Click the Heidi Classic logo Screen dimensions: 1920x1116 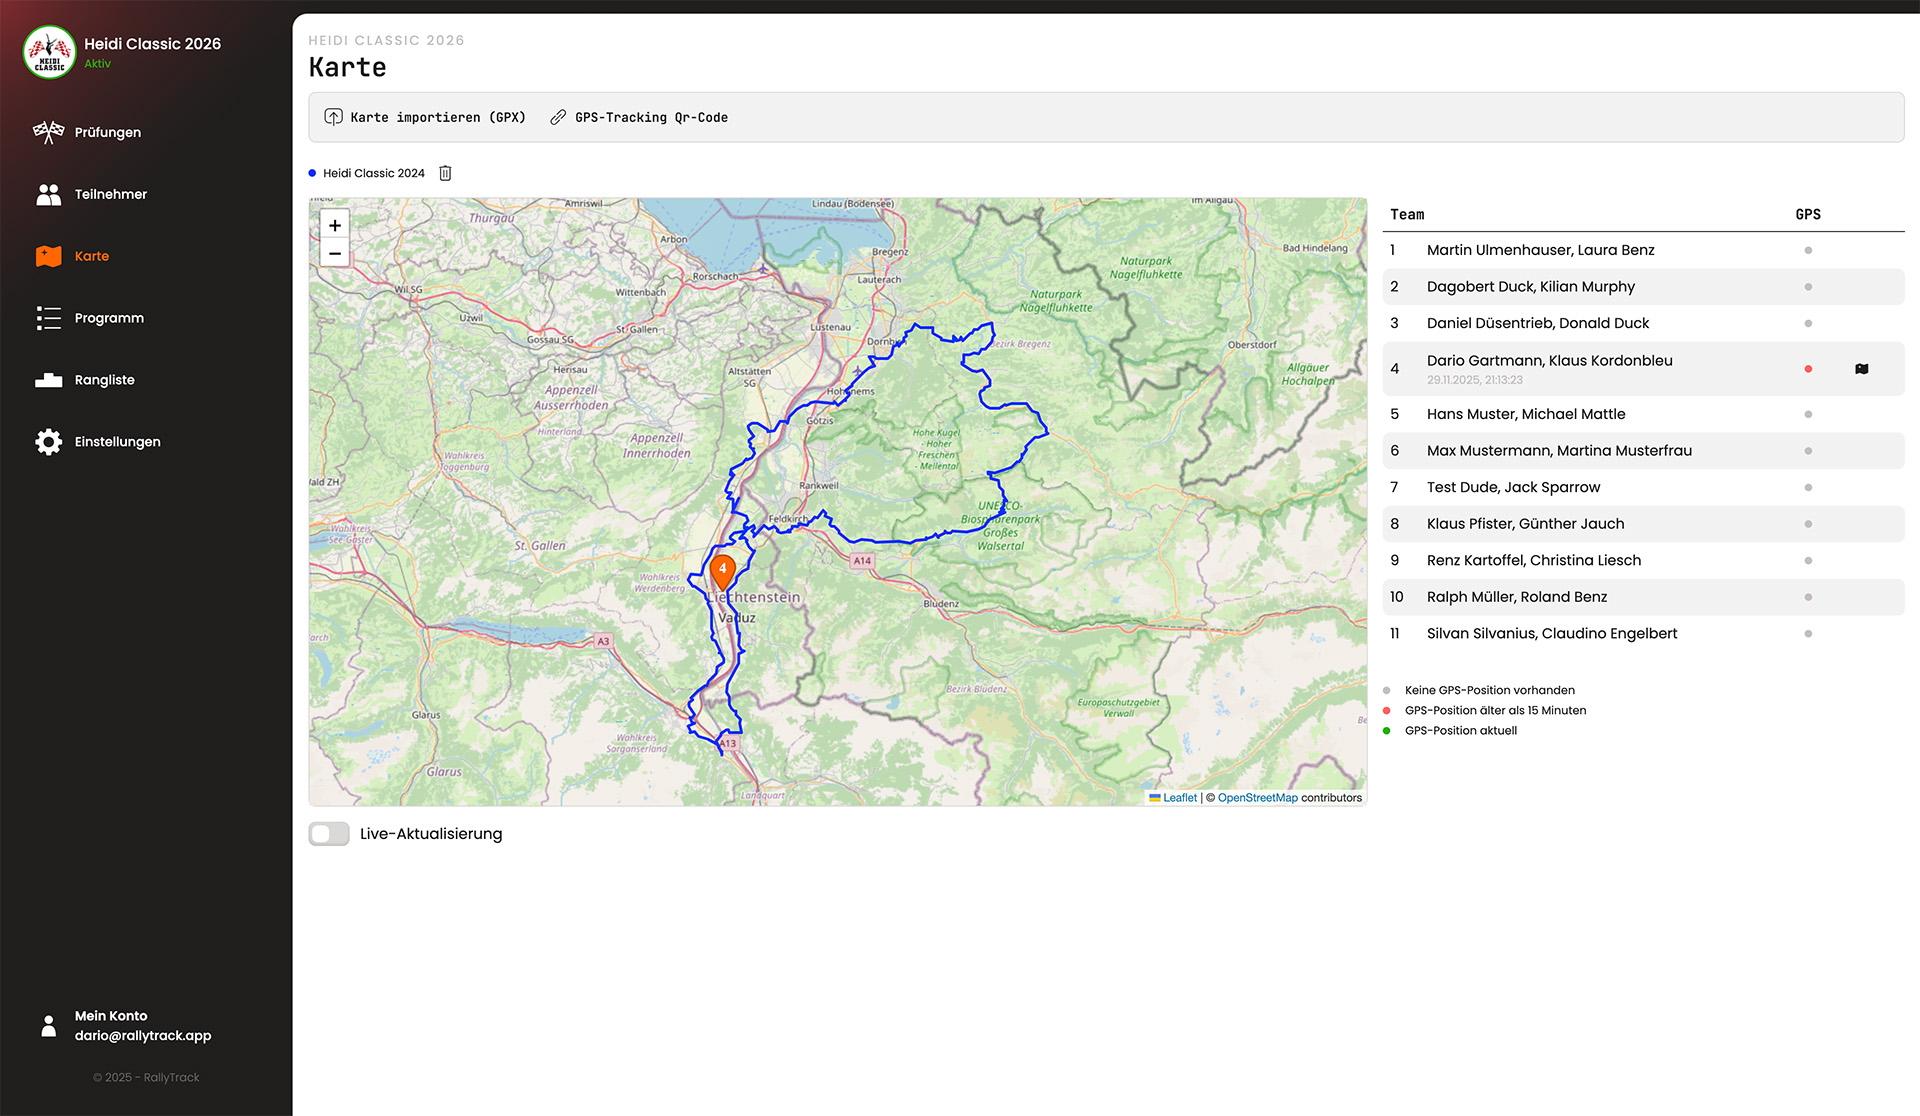point(49,52)
